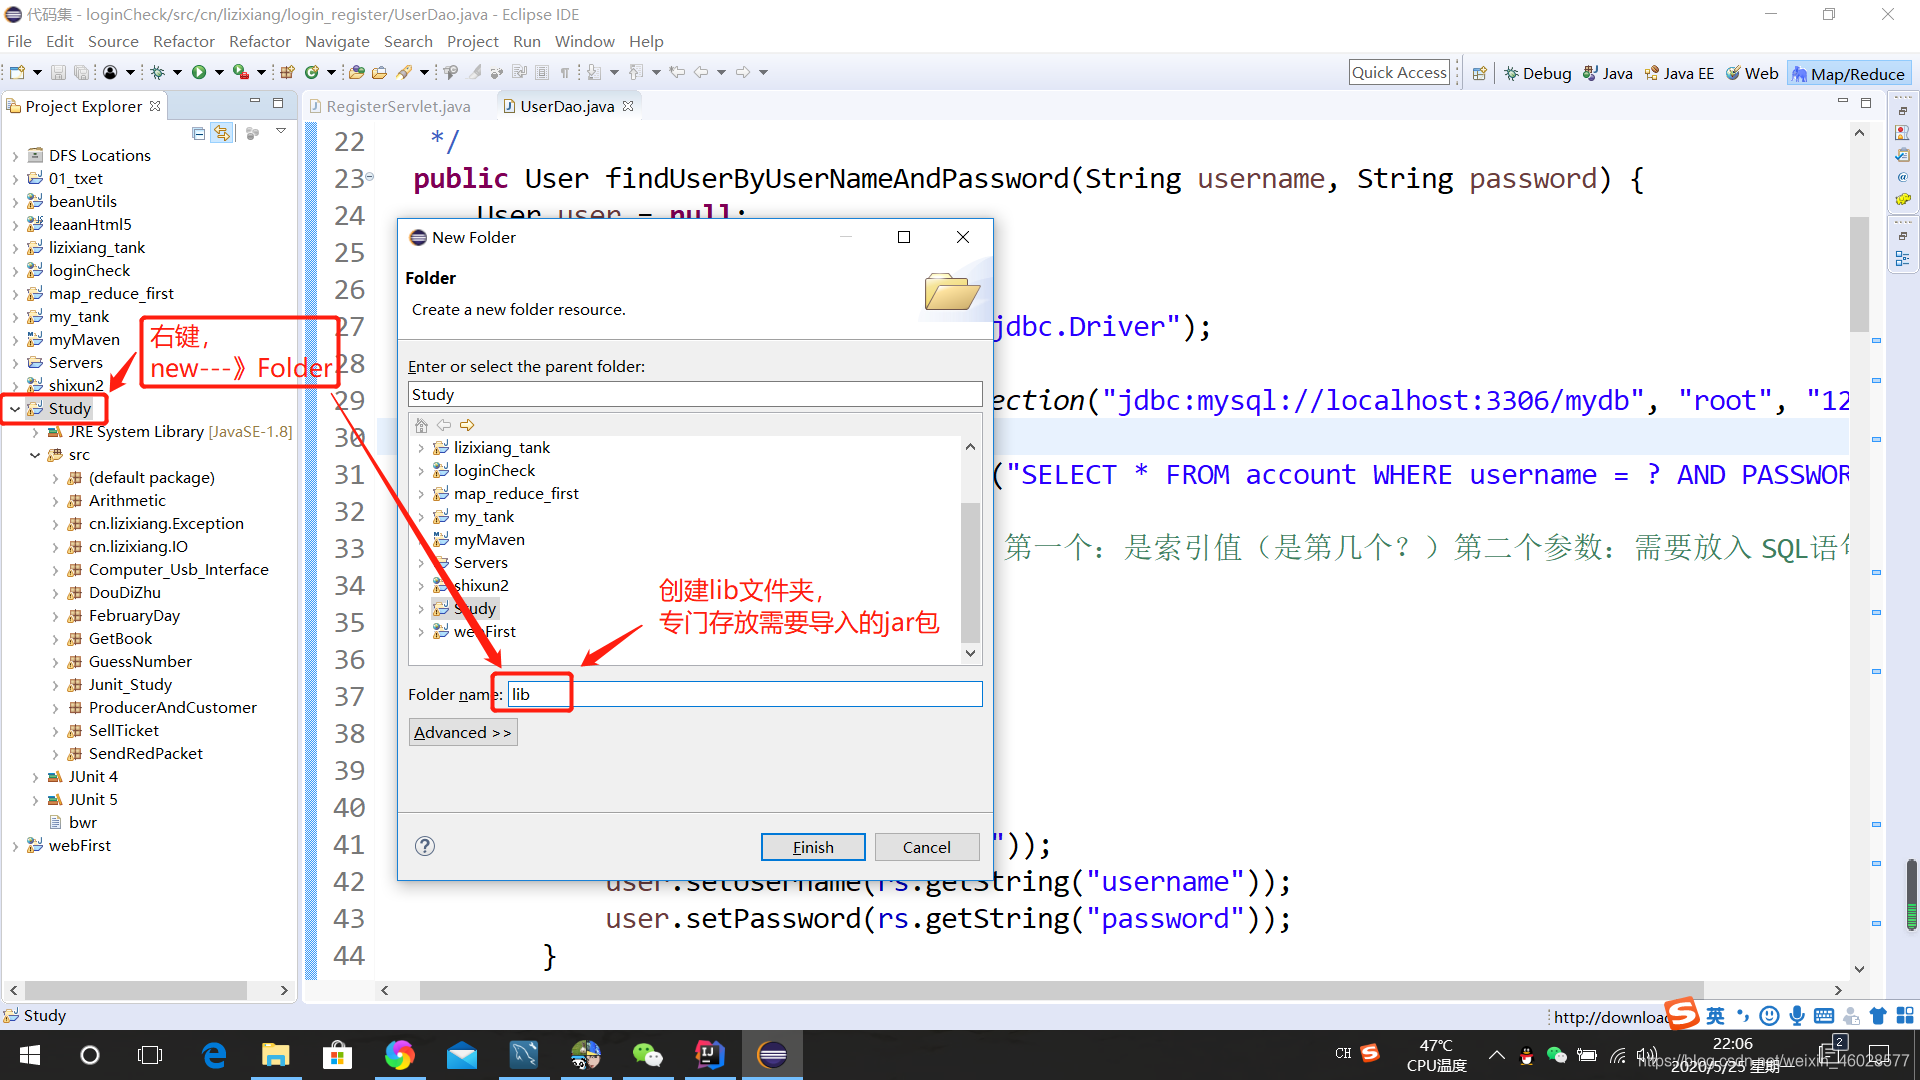The height and width of the screenshot is (1080, 1920).
Task: Click the Last Edit Location arrow icon
Action: [x=677, y=72]
